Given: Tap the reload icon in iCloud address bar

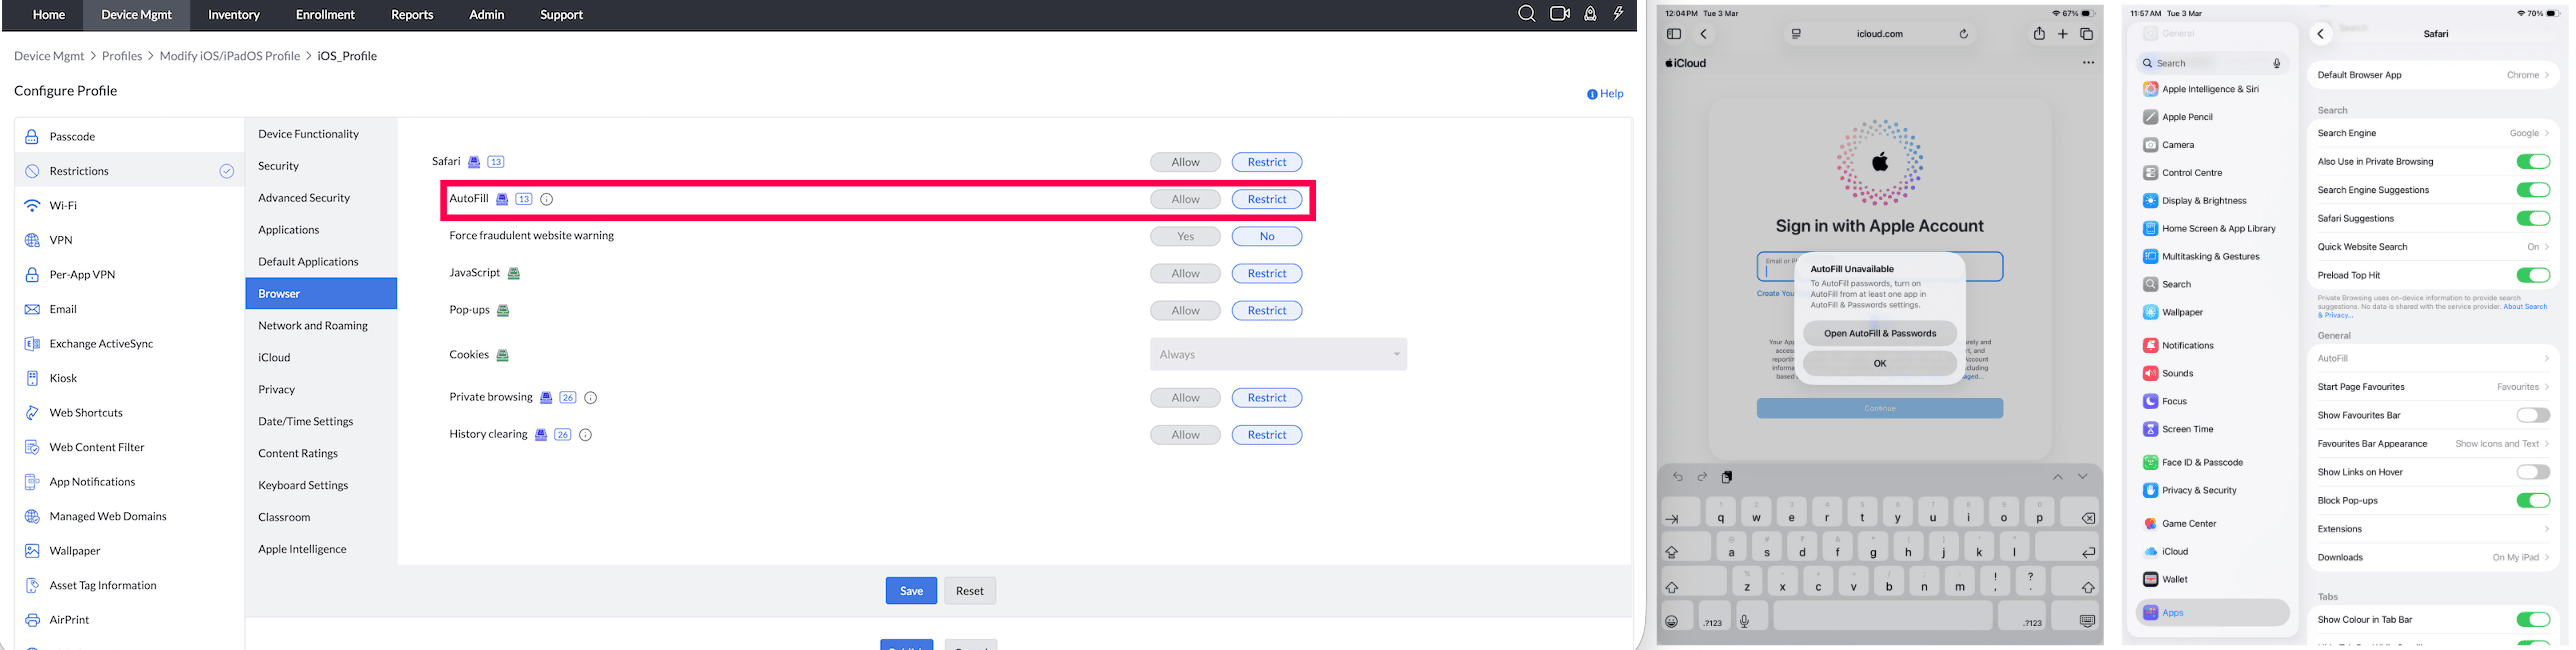Looking at the screenshot, I should (1964, 34).
